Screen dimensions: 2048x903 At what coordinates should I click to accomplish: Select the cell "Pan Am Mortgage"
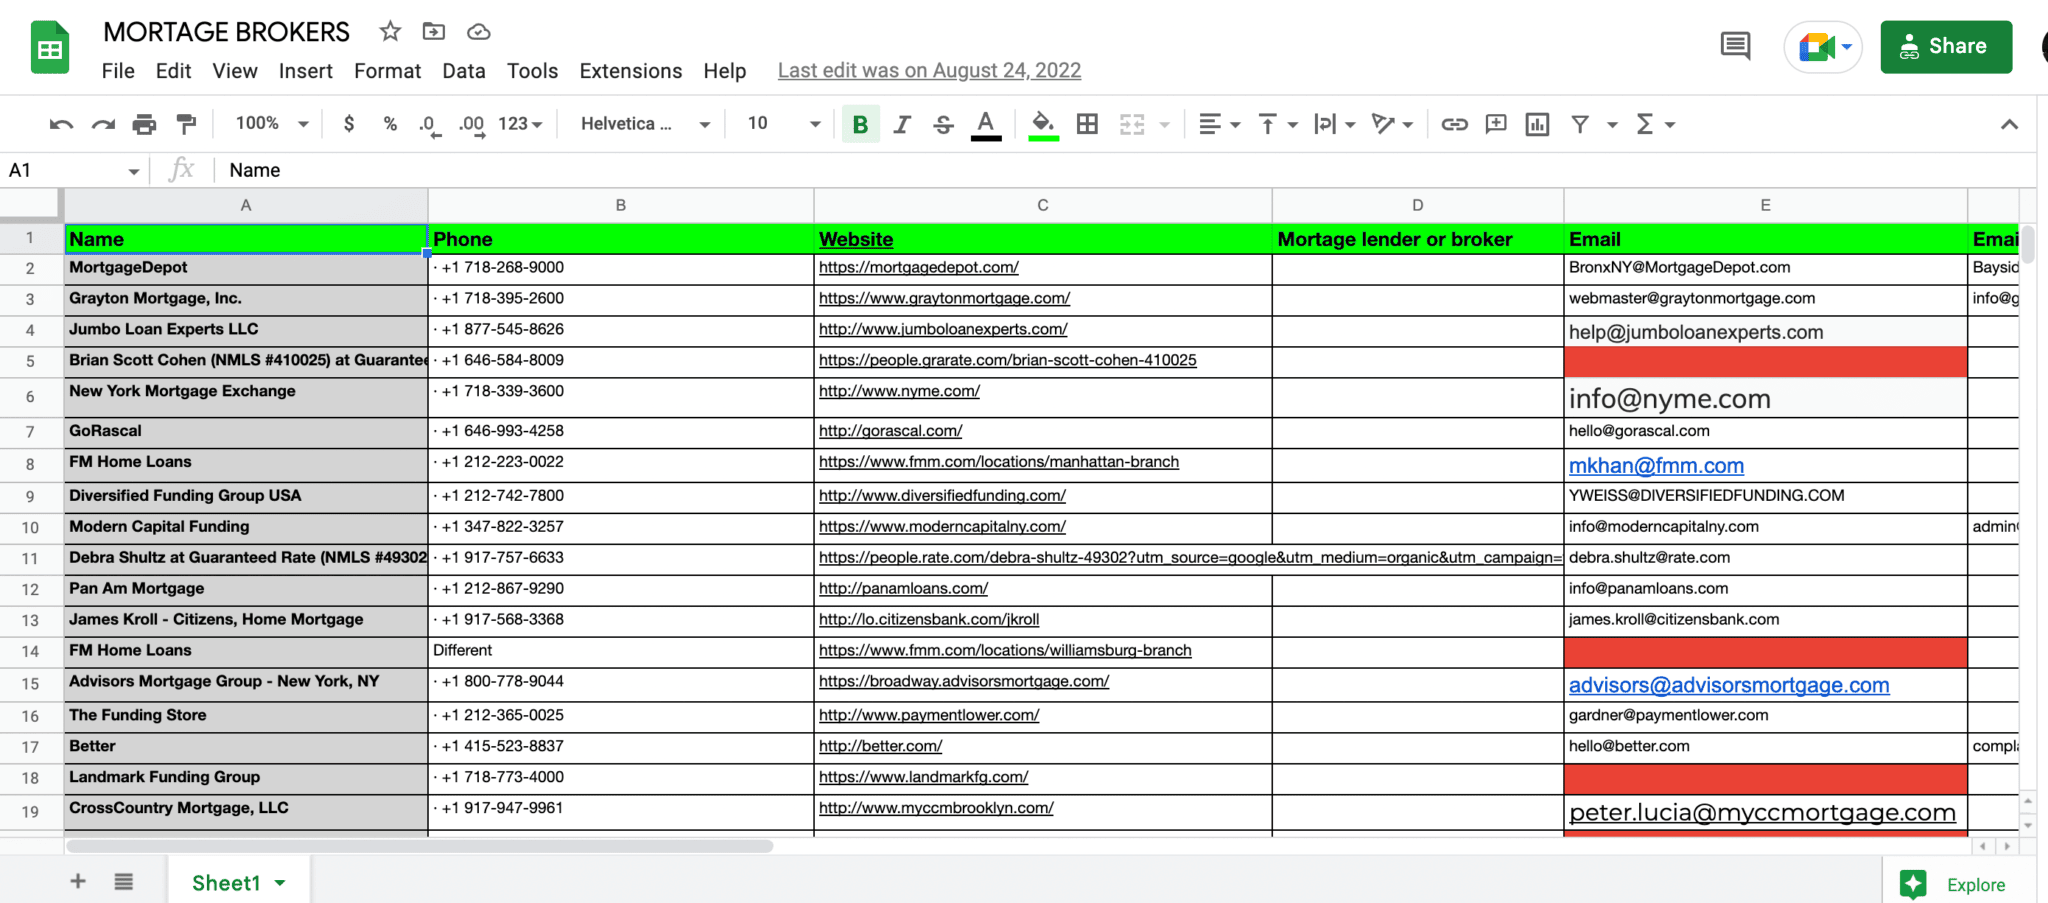[246, 589]
